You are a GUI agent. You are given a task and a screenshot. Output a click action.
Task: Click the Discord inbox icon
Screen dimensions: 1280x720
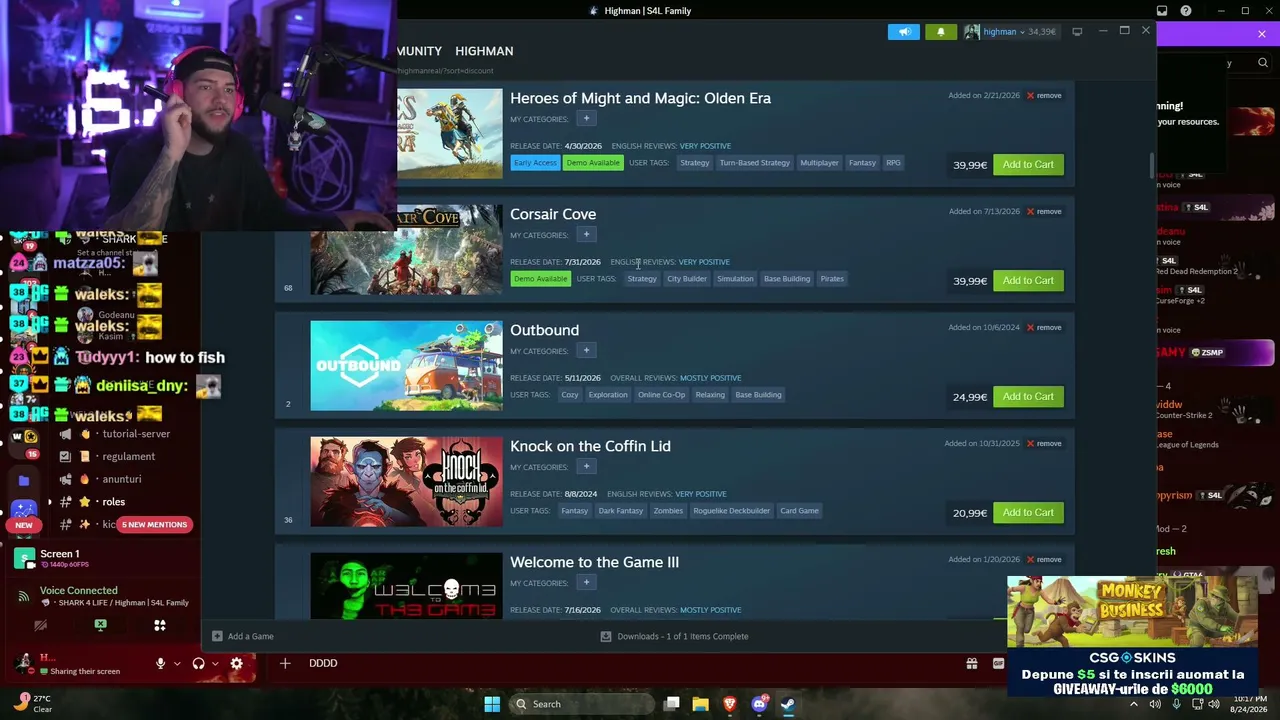tap(1161, 11)
